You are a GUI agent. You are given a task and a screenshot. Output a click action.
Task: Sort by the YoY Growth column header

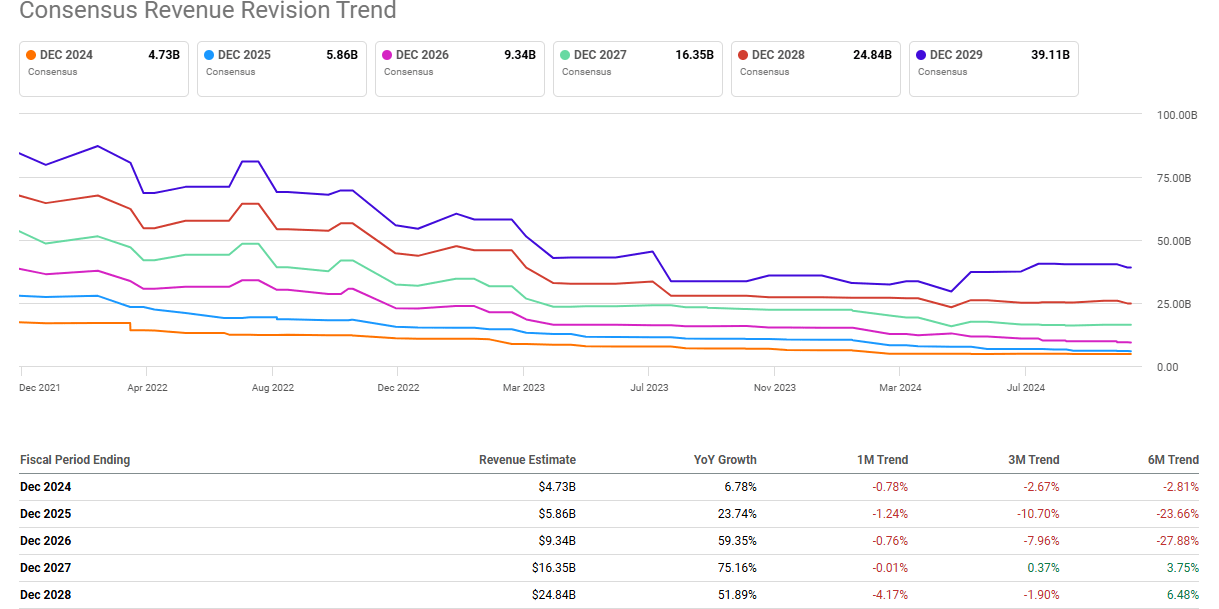[x=727, y=460]
